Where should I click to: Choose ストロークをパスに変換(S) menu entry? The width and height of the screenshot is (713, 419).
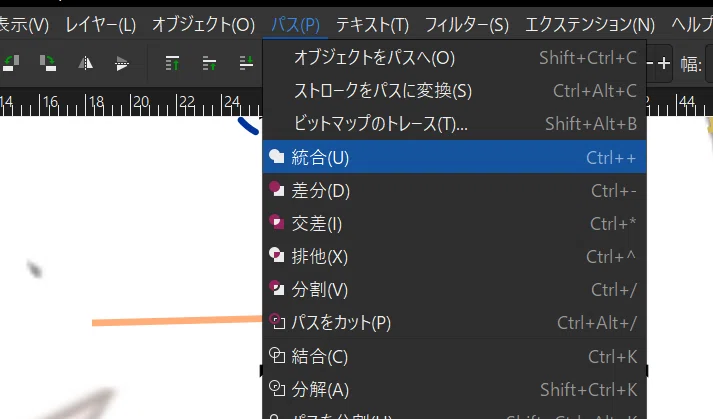[454, 91]
